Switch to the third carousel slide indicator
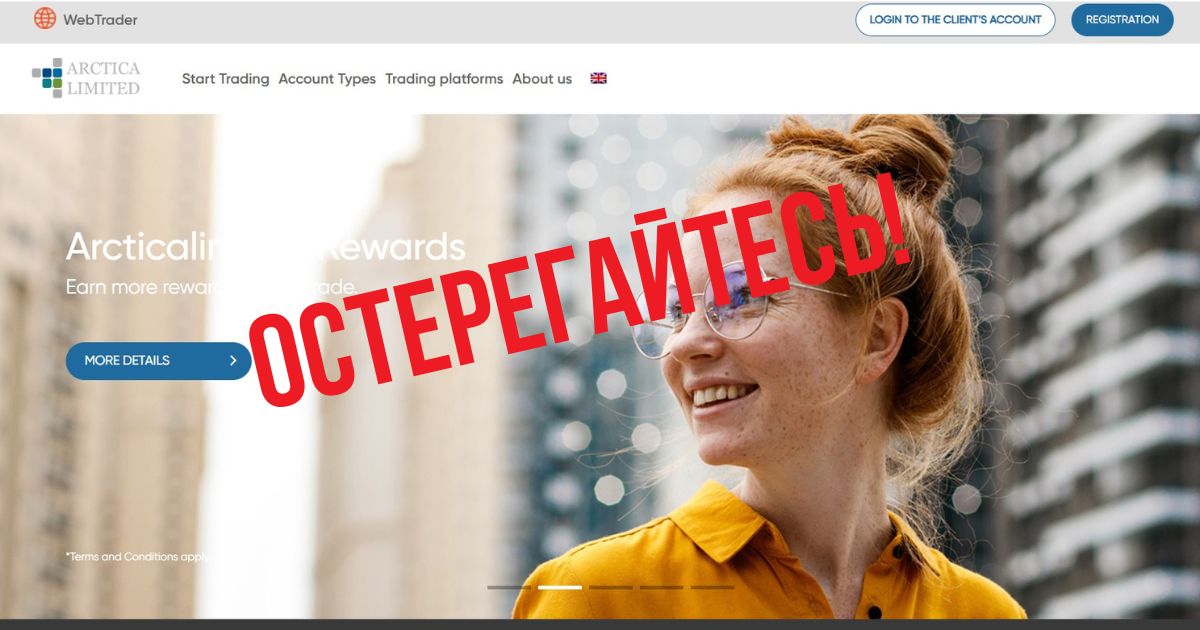 tap(611, 587)
